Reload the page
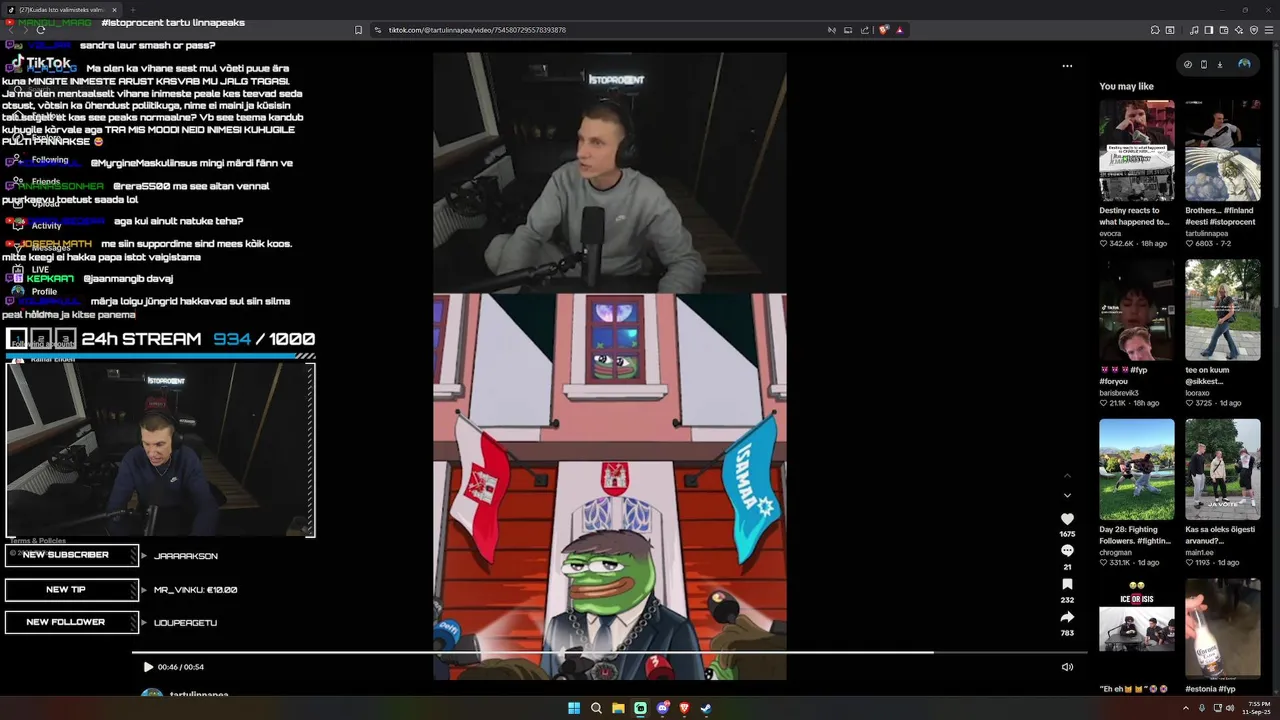 (40, 30)
